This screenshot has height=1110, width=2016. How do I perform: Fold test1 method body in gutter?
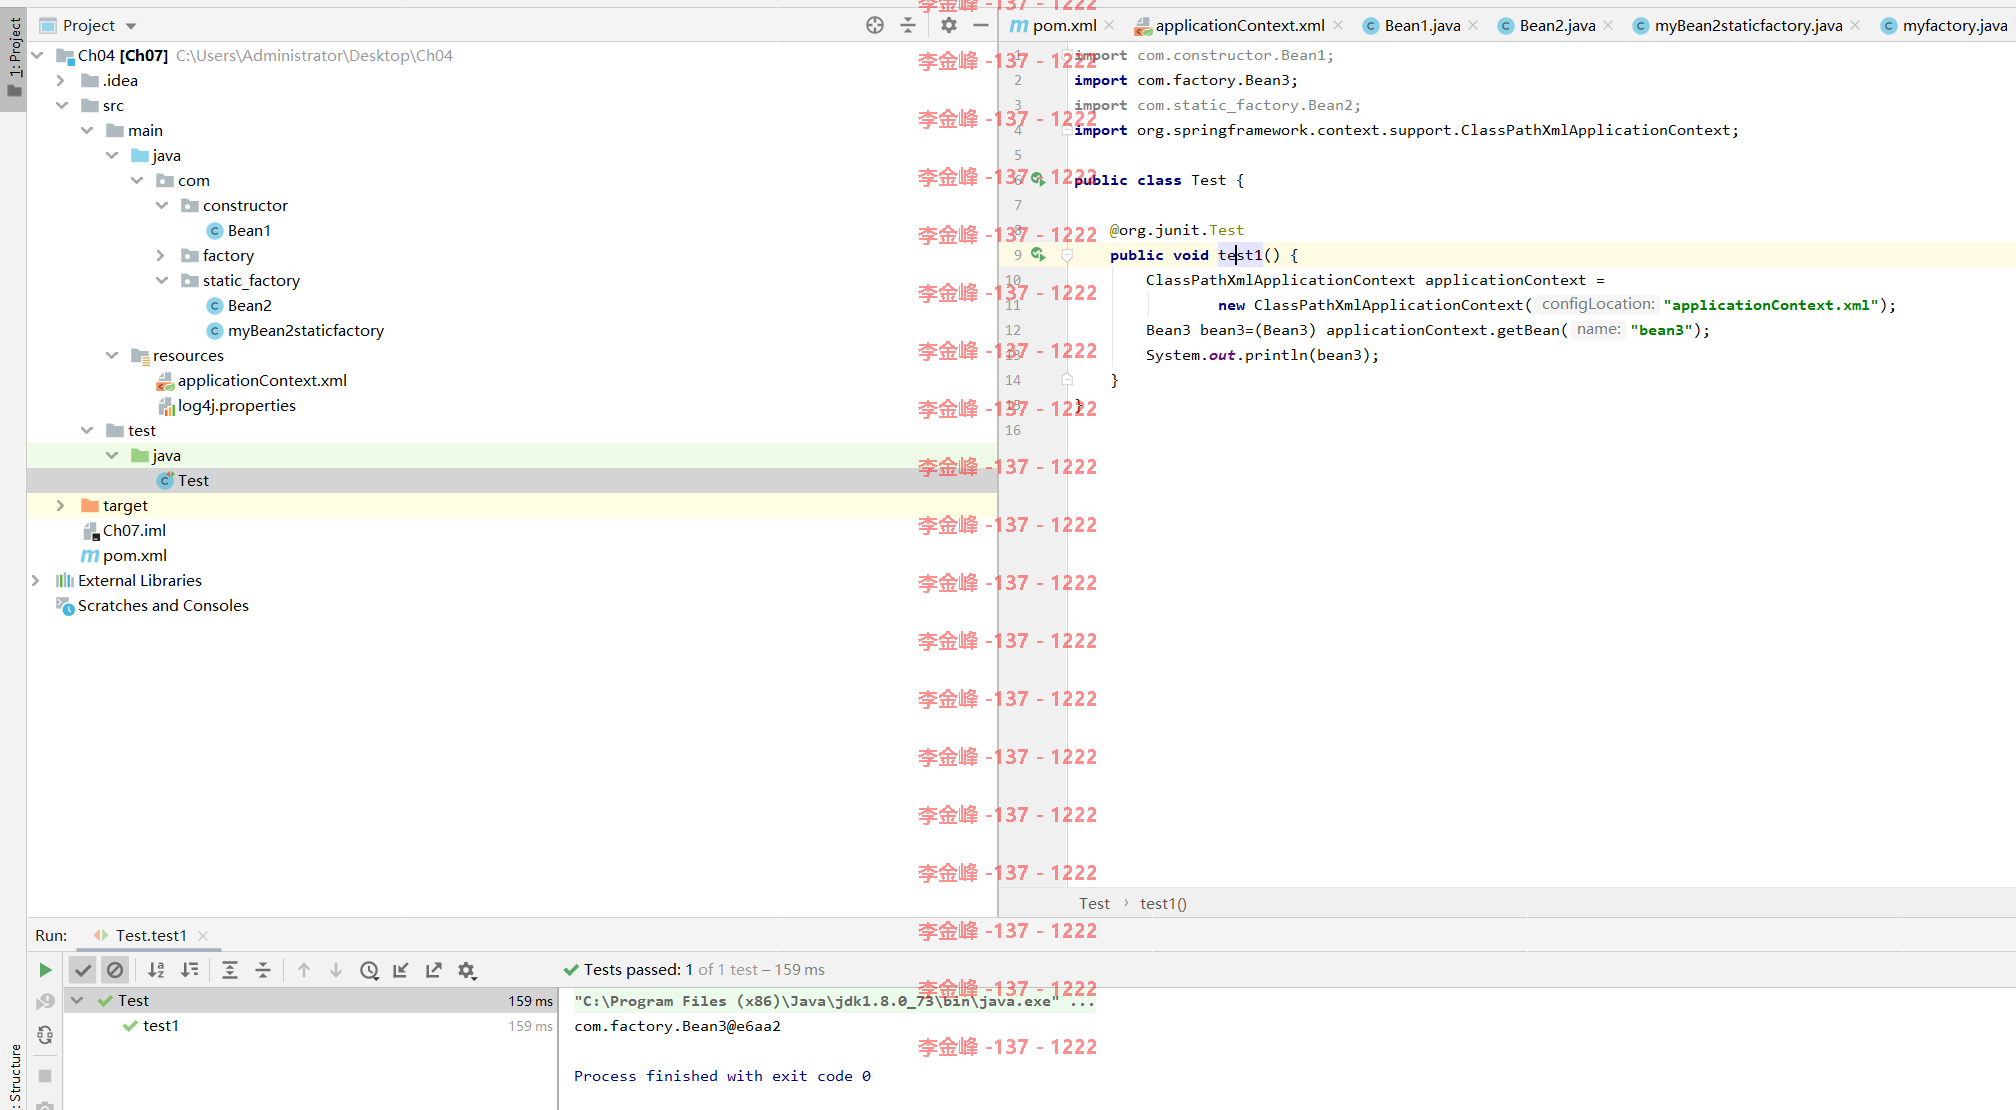1067,255
